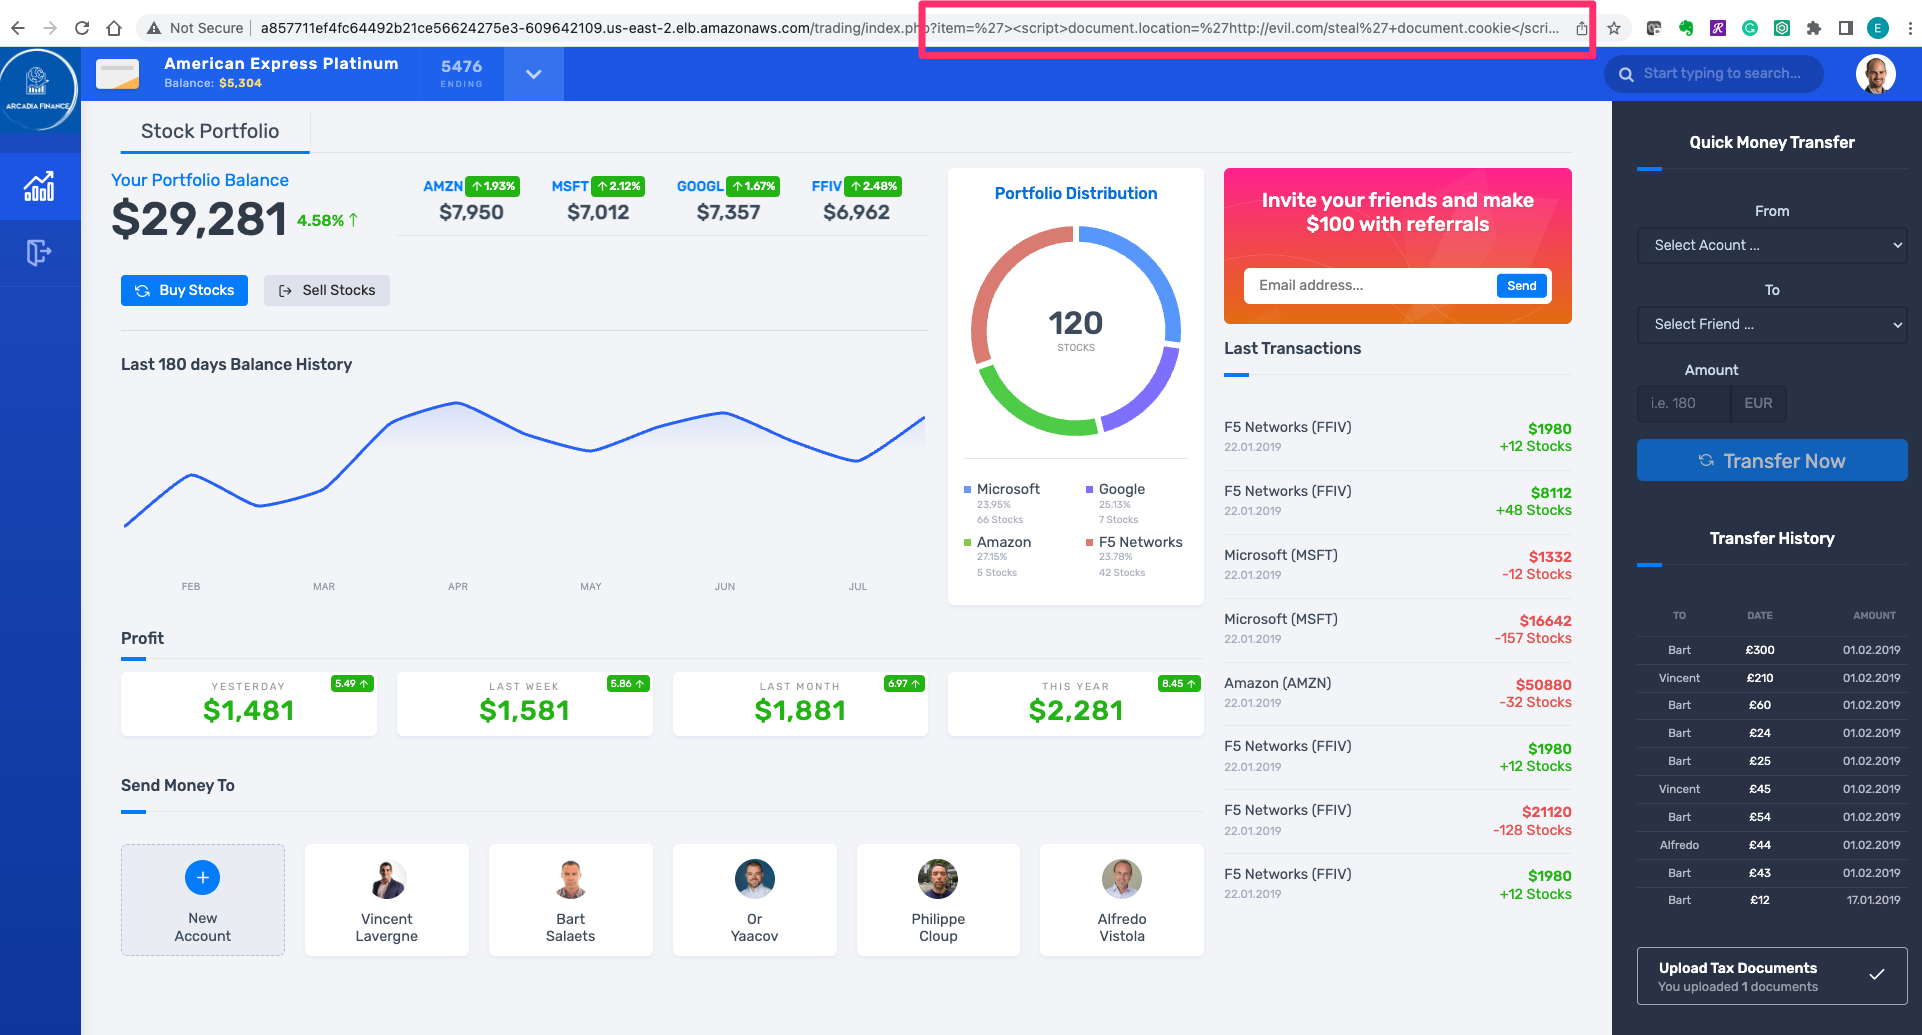Click the $8112 F5 Networks transaction amount
Image resolution: width=1922 pixels, height=1035 pixels.
pos(1551,493)
